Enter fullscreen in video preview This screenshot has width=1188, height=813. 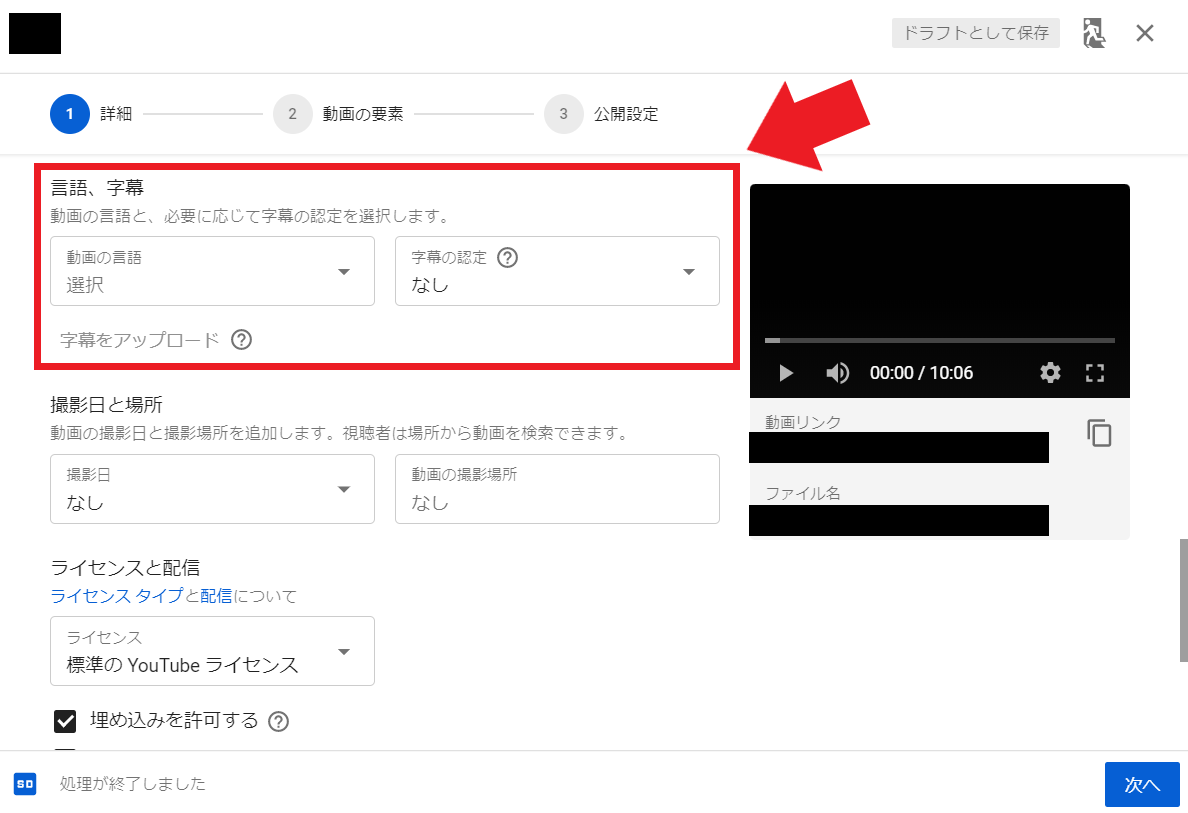(1095, 373)
